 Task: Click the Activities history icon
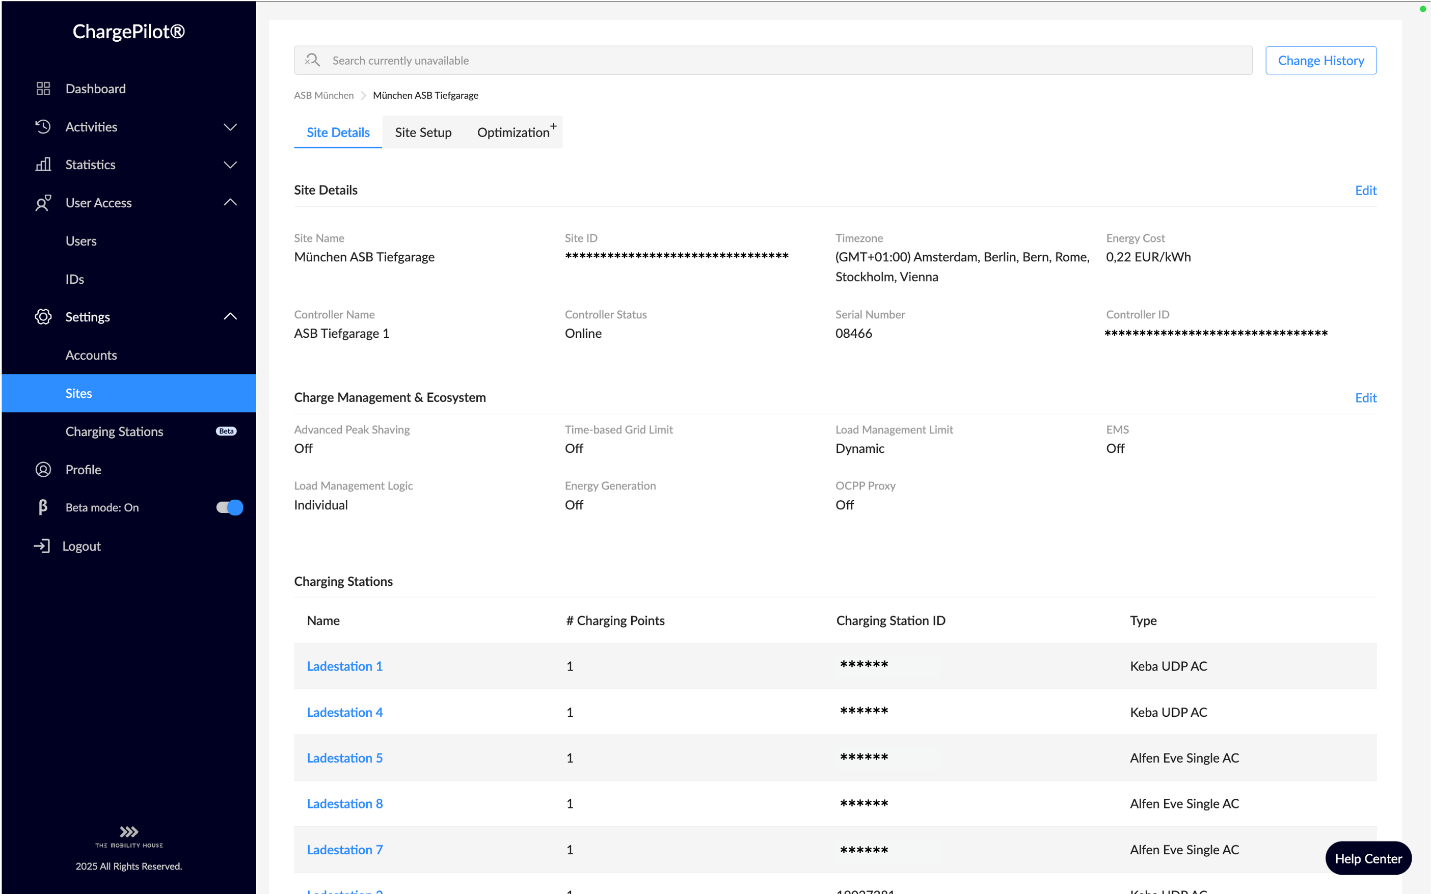click(43, 127)
